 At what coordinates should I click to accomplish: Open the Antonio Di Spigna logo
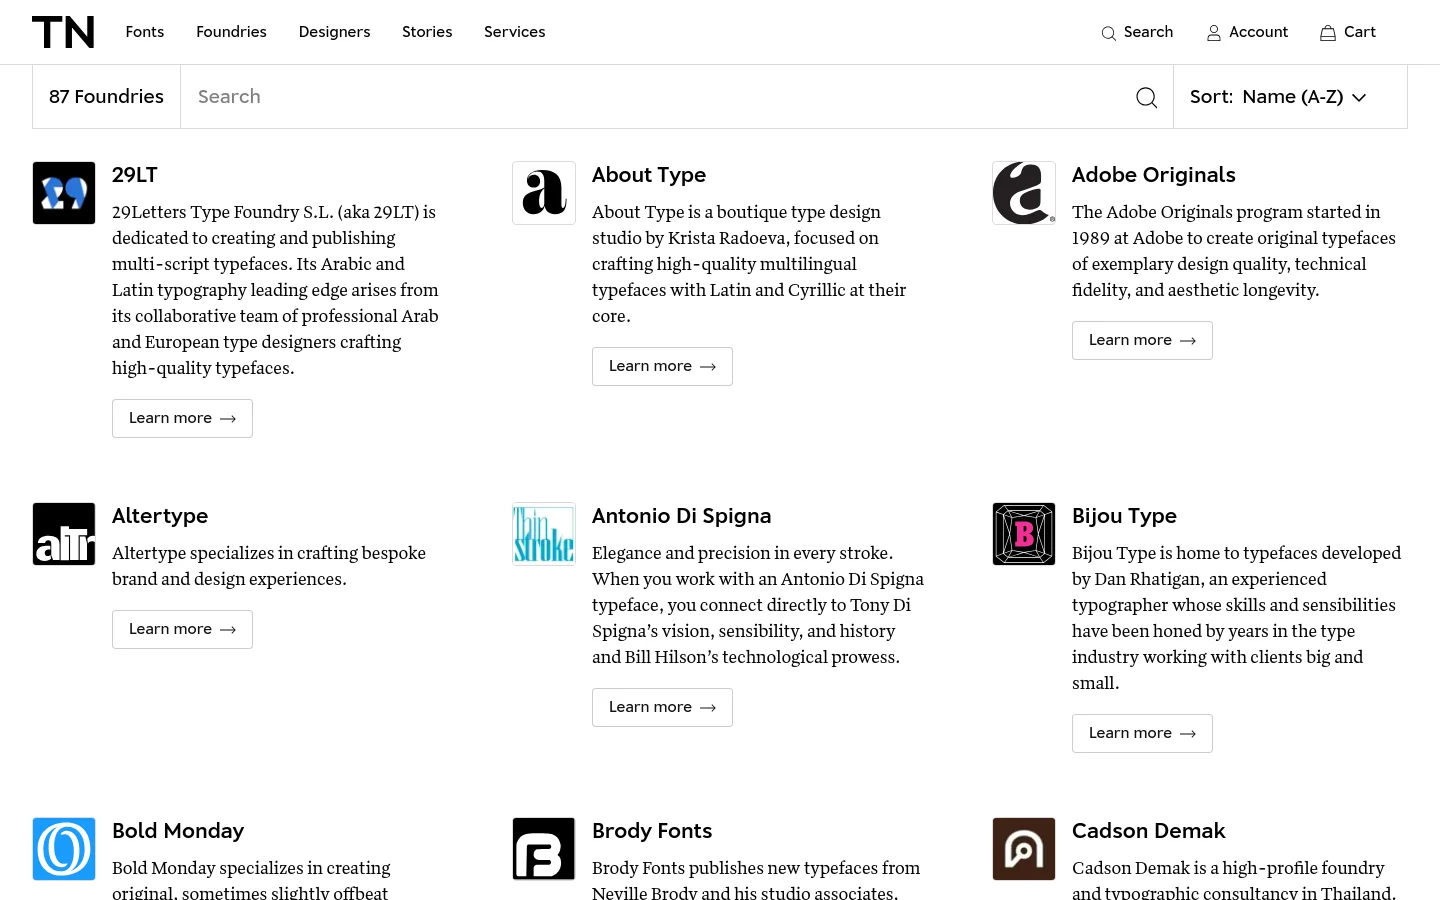[x=544, y=534]
